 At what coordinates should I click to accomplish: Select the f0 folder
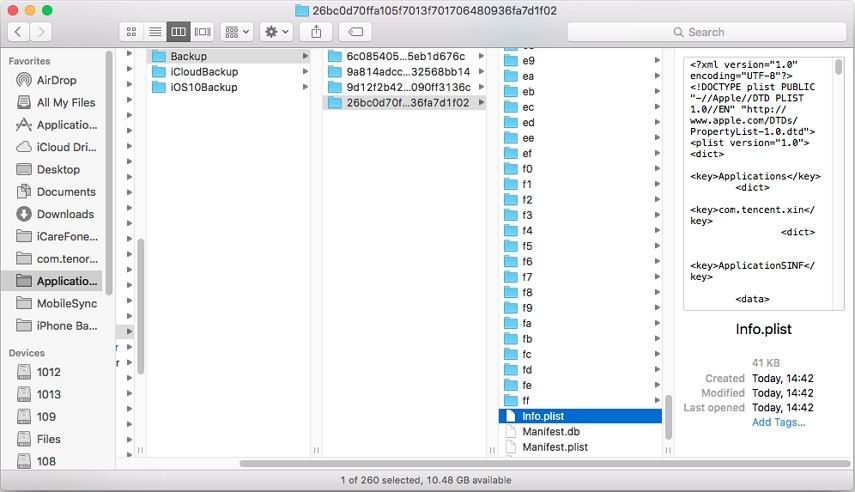pyautogui.click(x=580, y=169)
